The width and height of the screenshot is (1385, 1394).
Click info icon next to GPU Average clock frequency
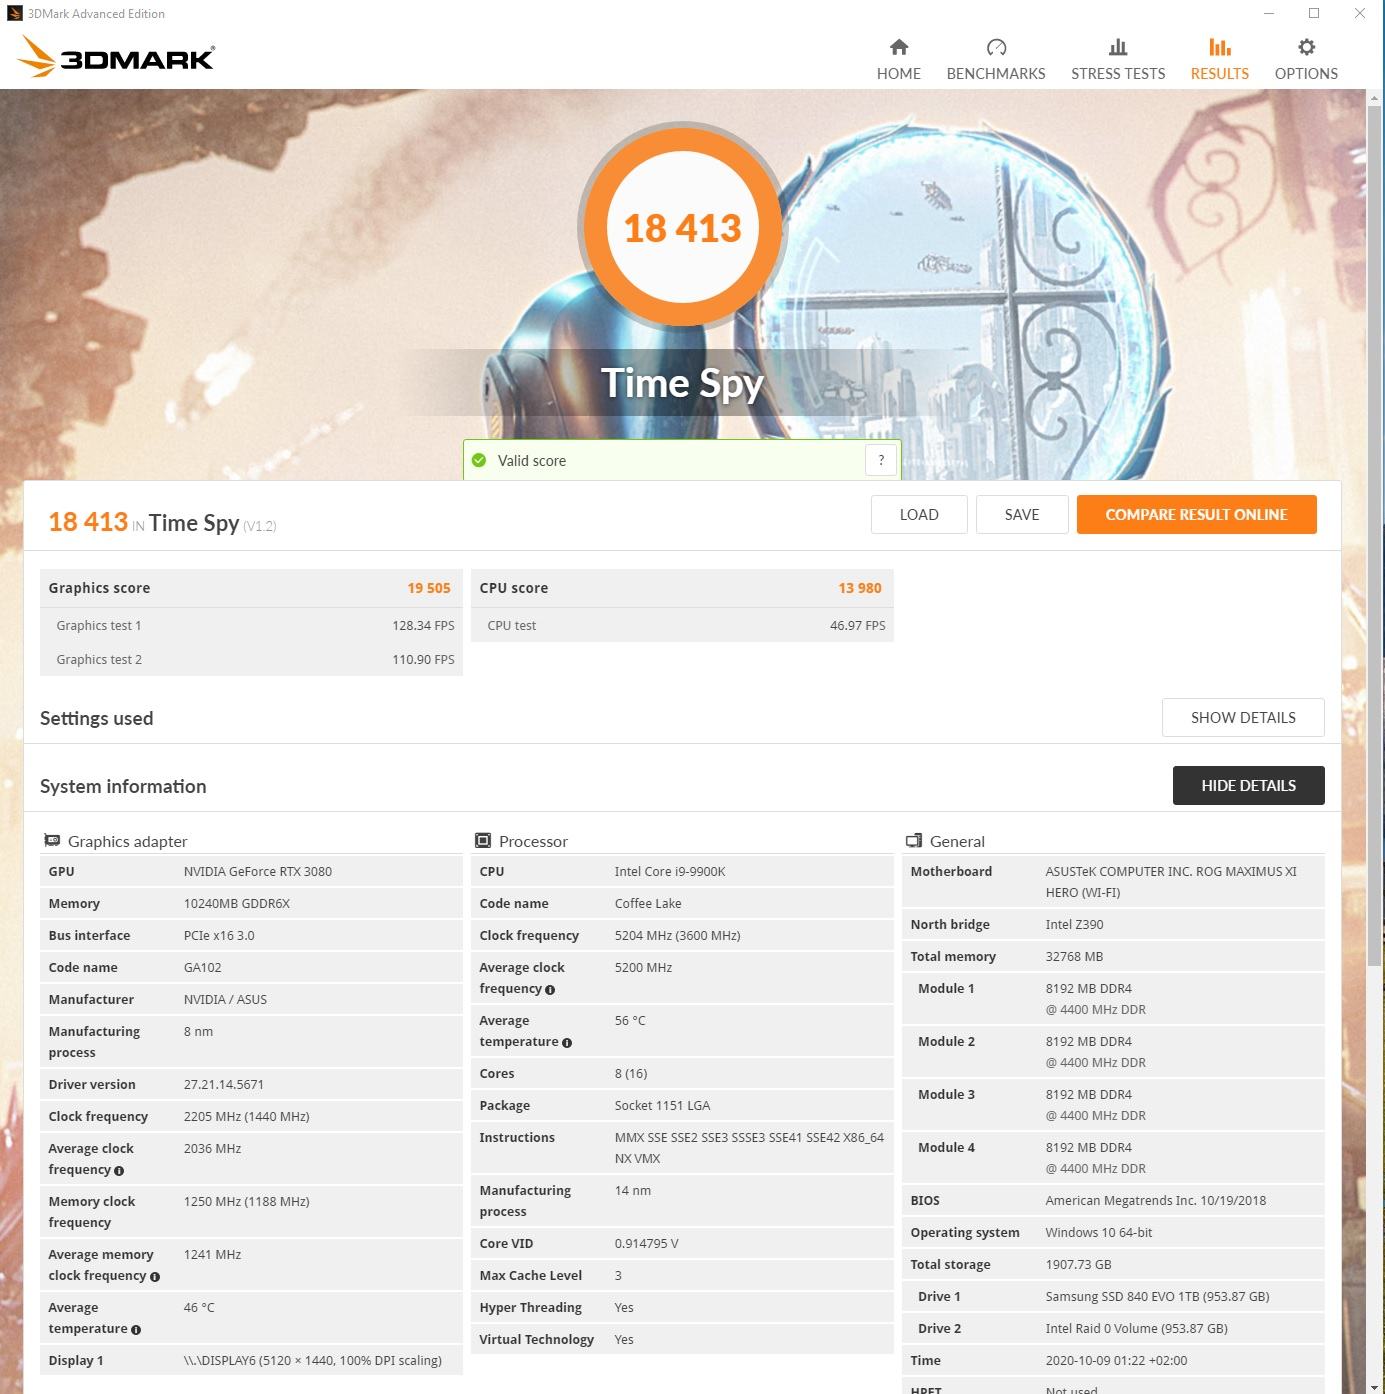pos(119,1170)
